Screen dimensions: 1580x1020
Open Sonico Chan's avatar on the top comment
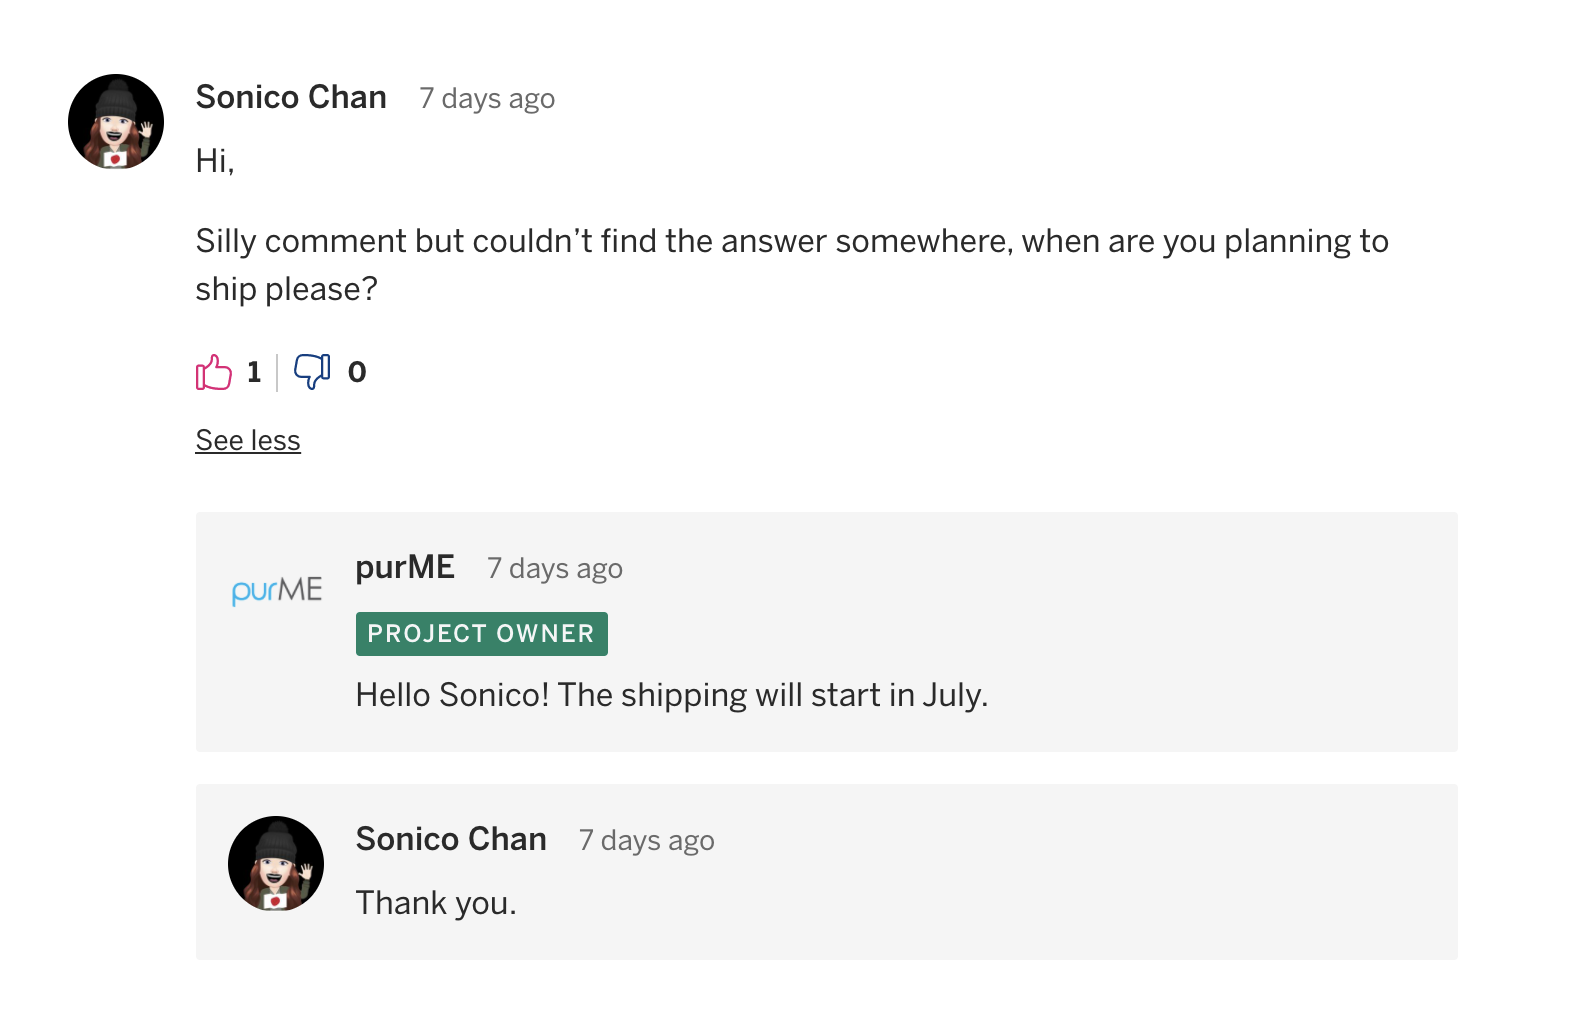click(x=116, y=122)
